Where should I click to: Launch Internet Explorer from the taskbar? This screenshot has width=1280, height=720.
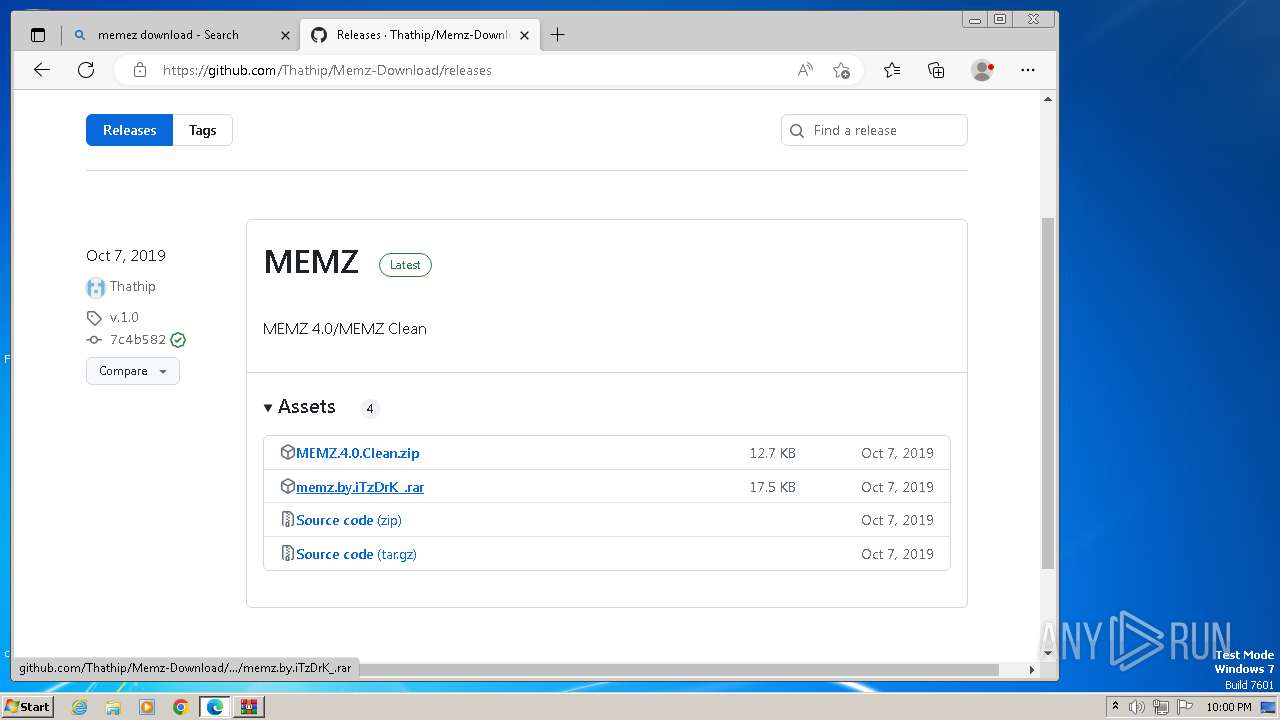[79, 707]
